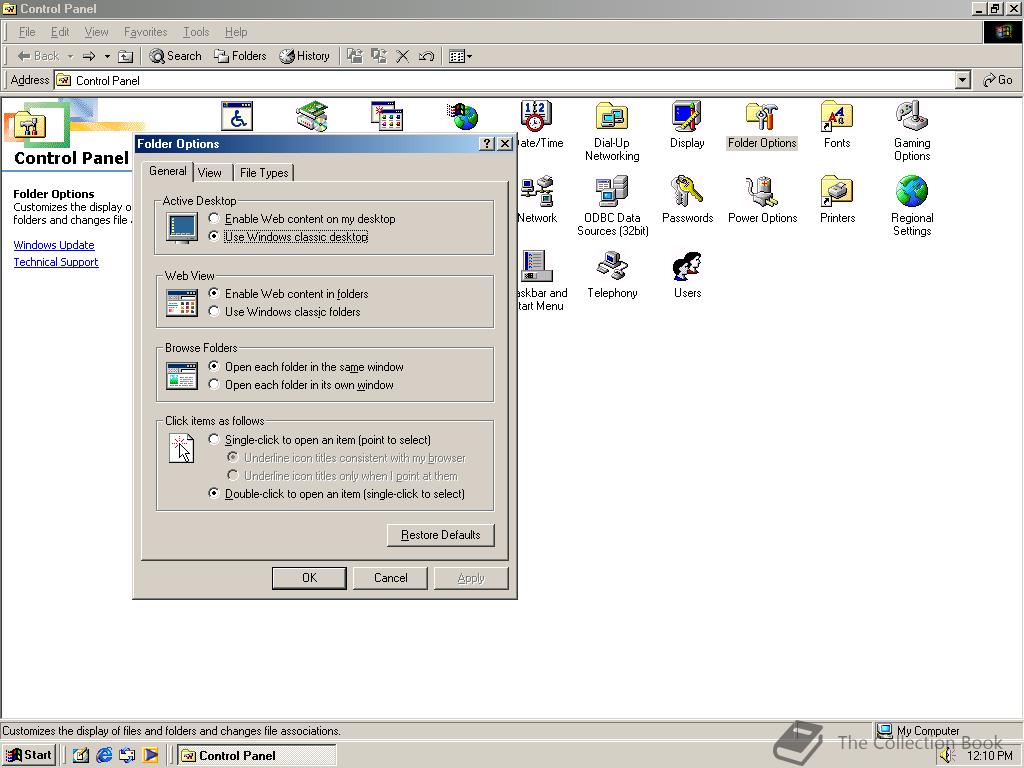Click the Up one level button
Screen dimensions: 1024x768
tap(125, 56)
